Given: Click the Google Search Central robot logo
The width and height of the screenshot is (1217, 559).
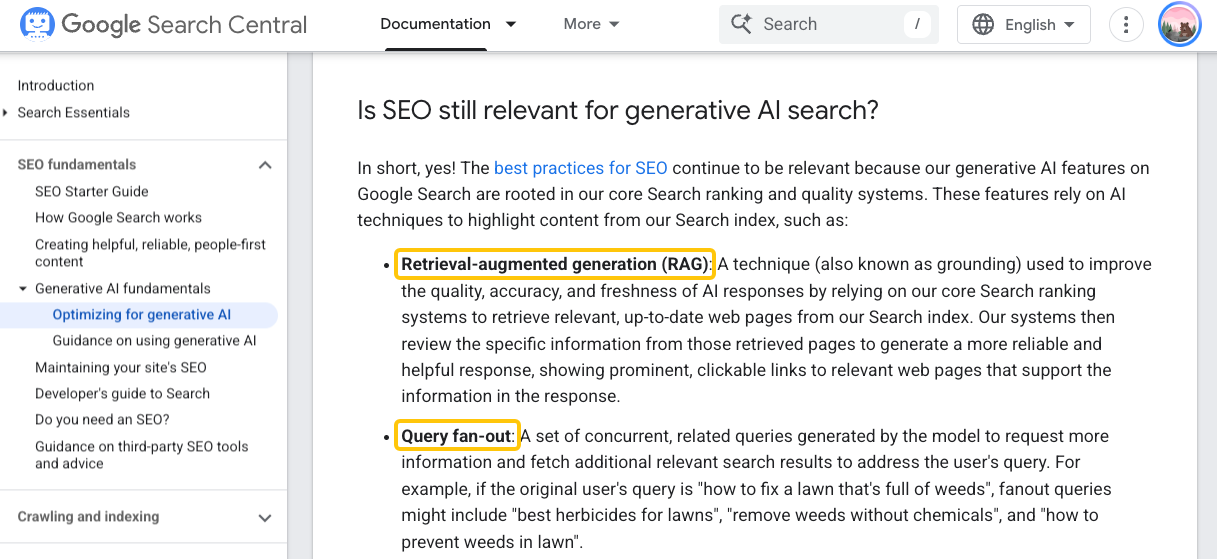Looking at the screenshot, I should point(36,24).
